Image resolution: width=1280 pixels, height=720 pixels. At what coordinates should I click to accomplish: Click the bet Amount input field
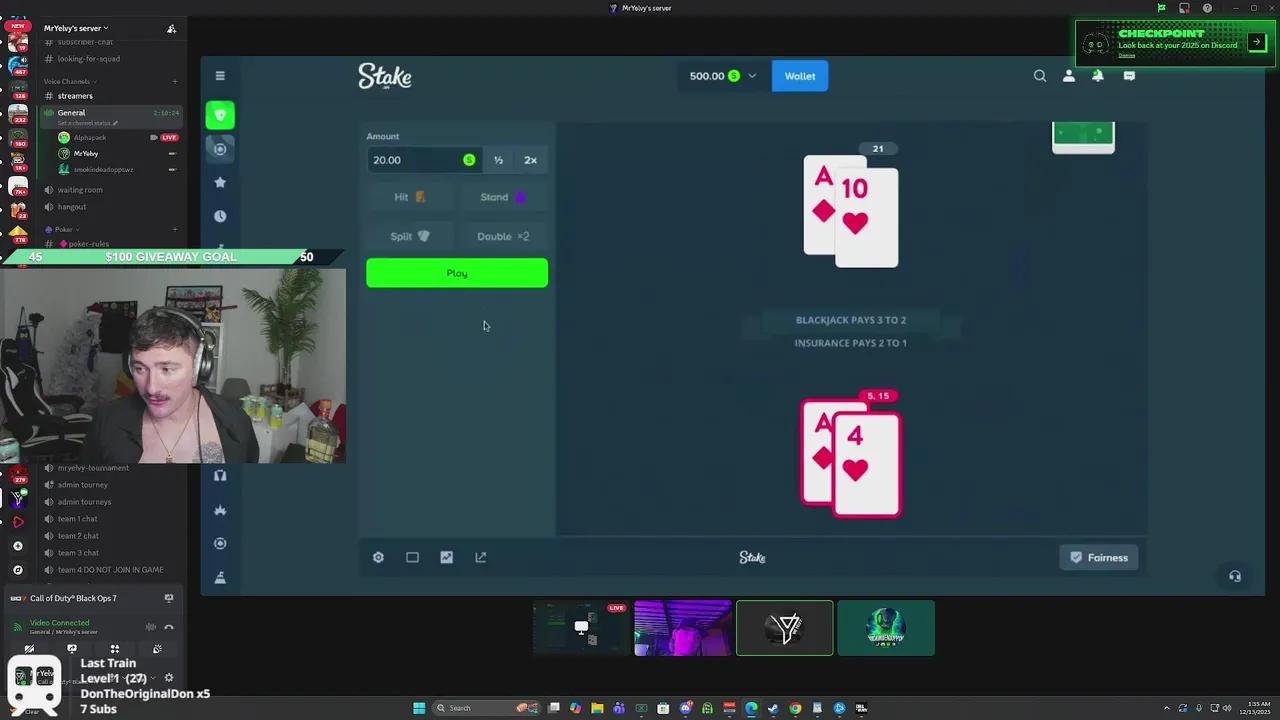tap(415, 160)
